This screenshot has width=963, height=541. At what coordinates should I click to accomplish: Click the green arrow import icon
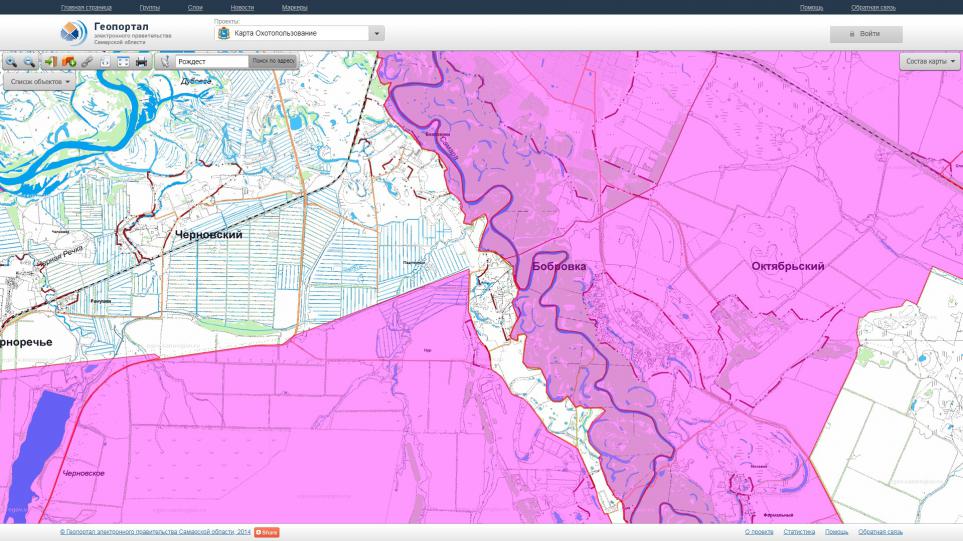pos(50,62)
